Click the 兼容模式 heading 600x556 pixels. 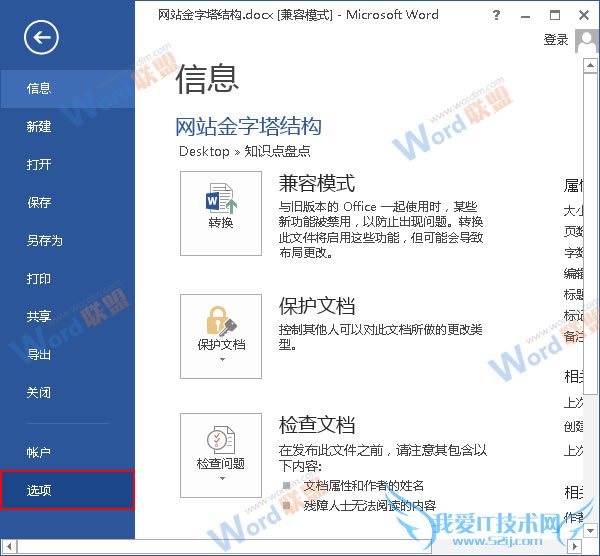pyautogui.click(x=317, y=183)
